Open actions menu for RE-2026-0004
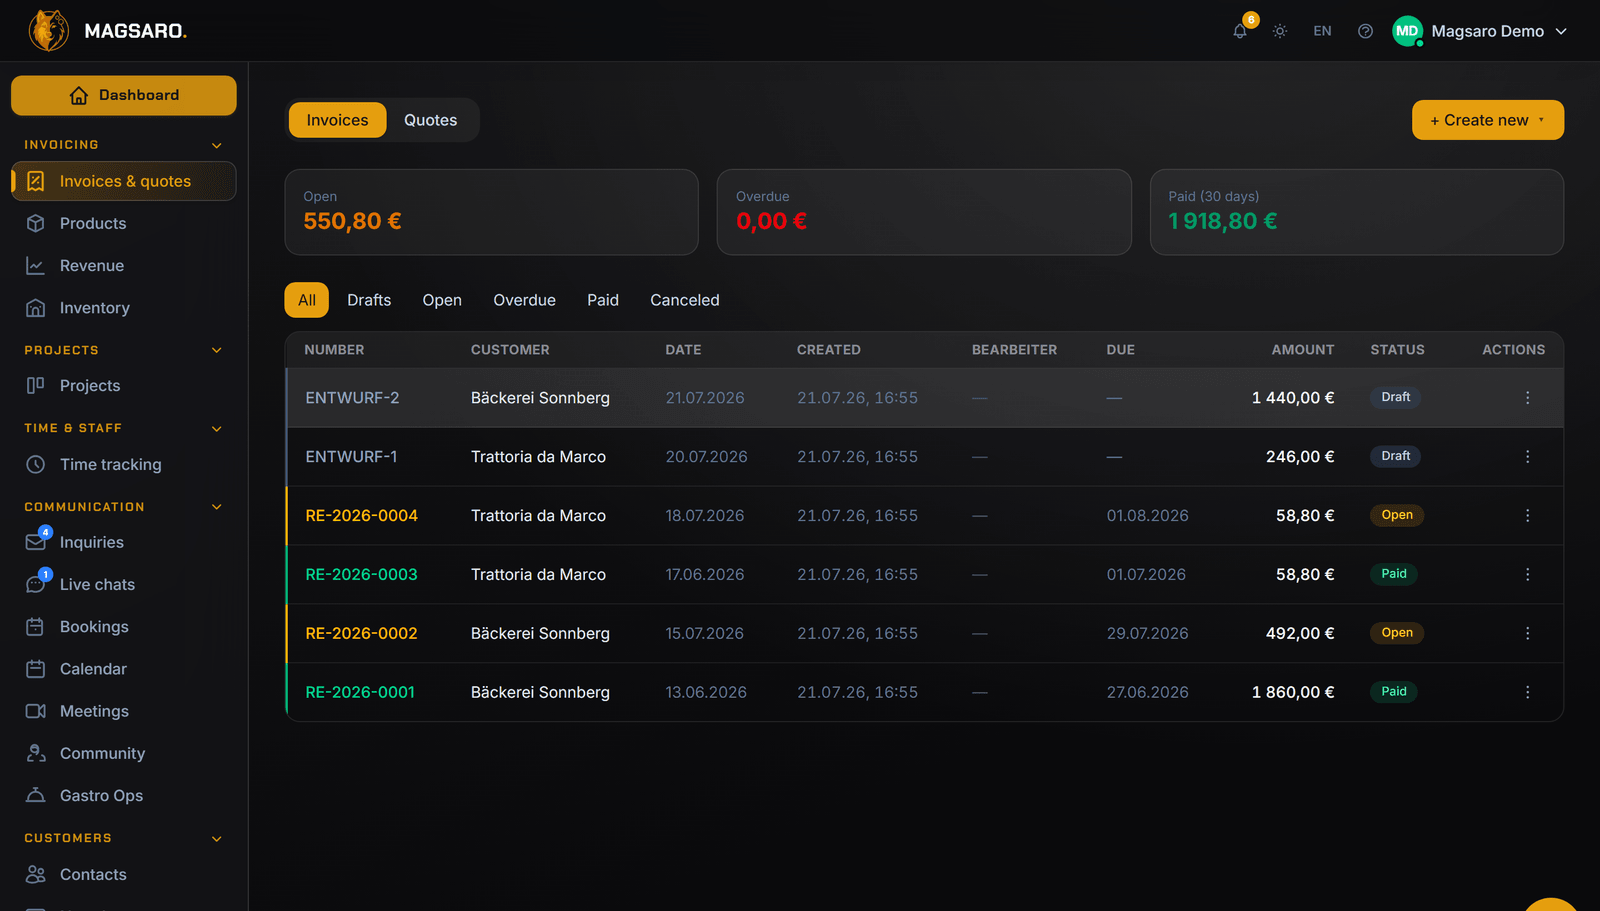Viewport: 1600px width, 911px height. coord(1528,516)
